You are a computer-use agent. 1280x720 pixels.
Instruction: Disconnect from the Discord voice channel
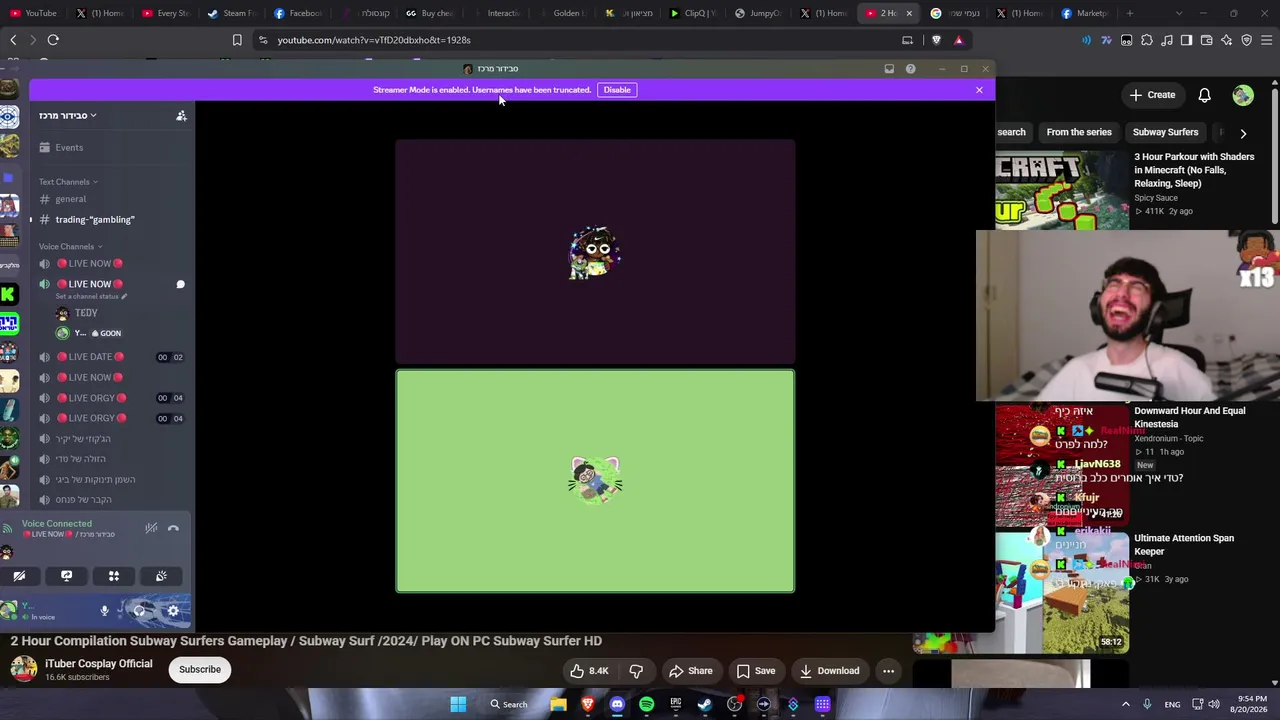tap(173, 528)
